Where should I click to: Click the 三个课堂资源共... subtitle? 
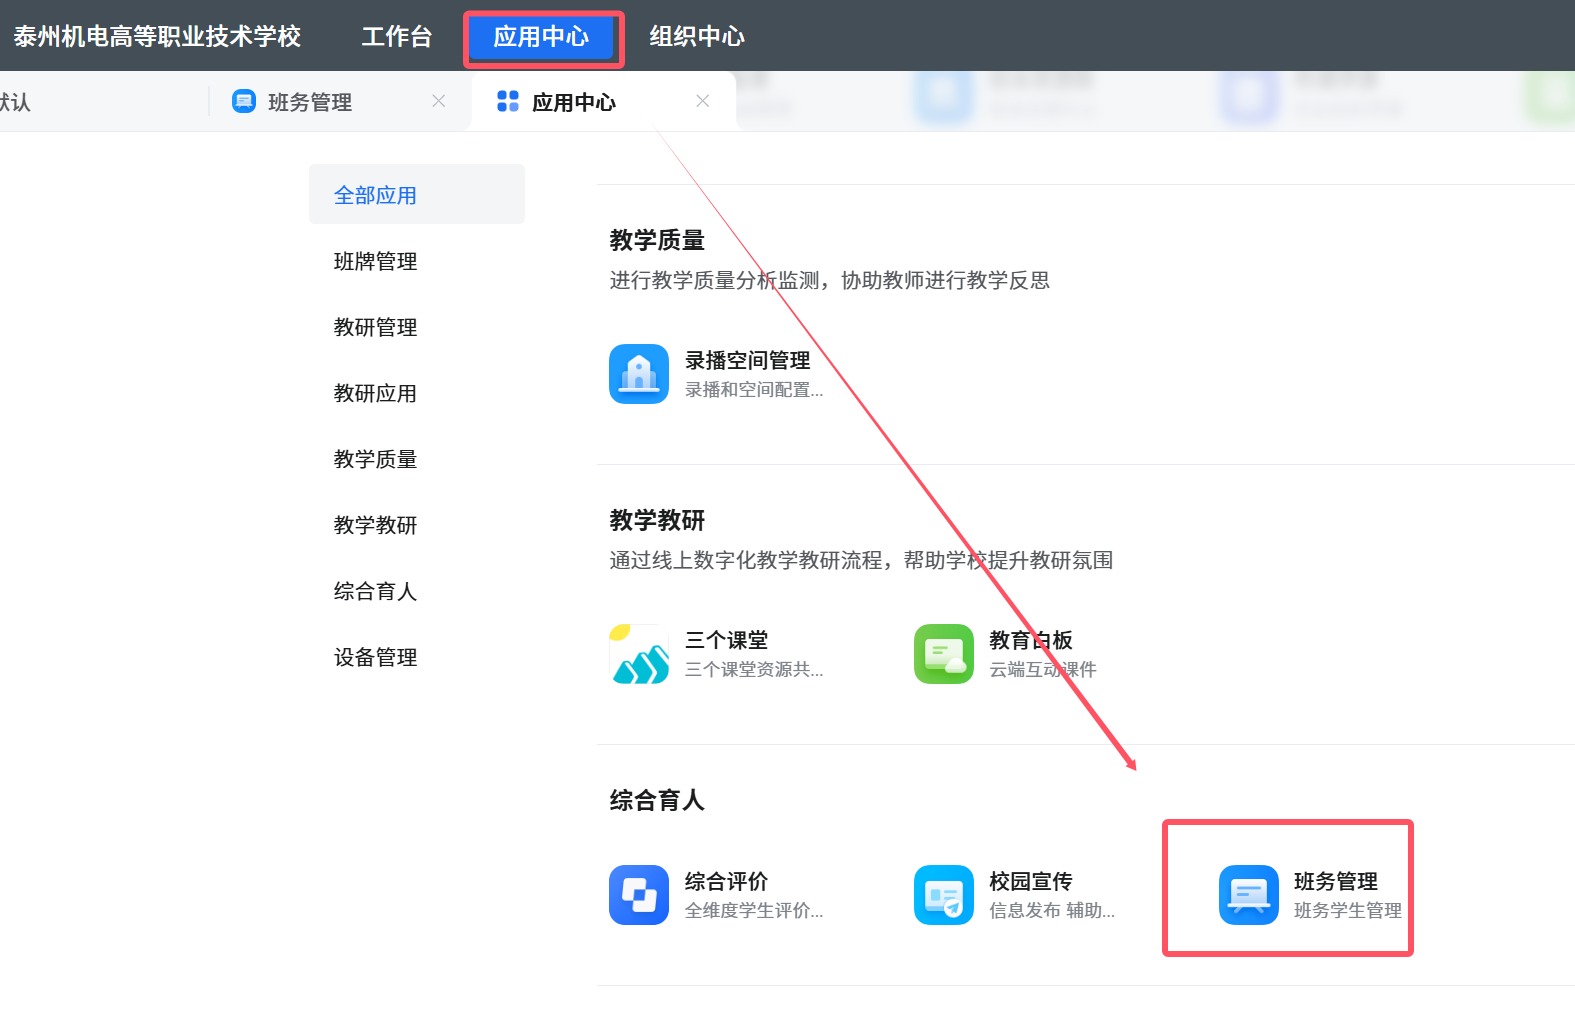(754, 669)
